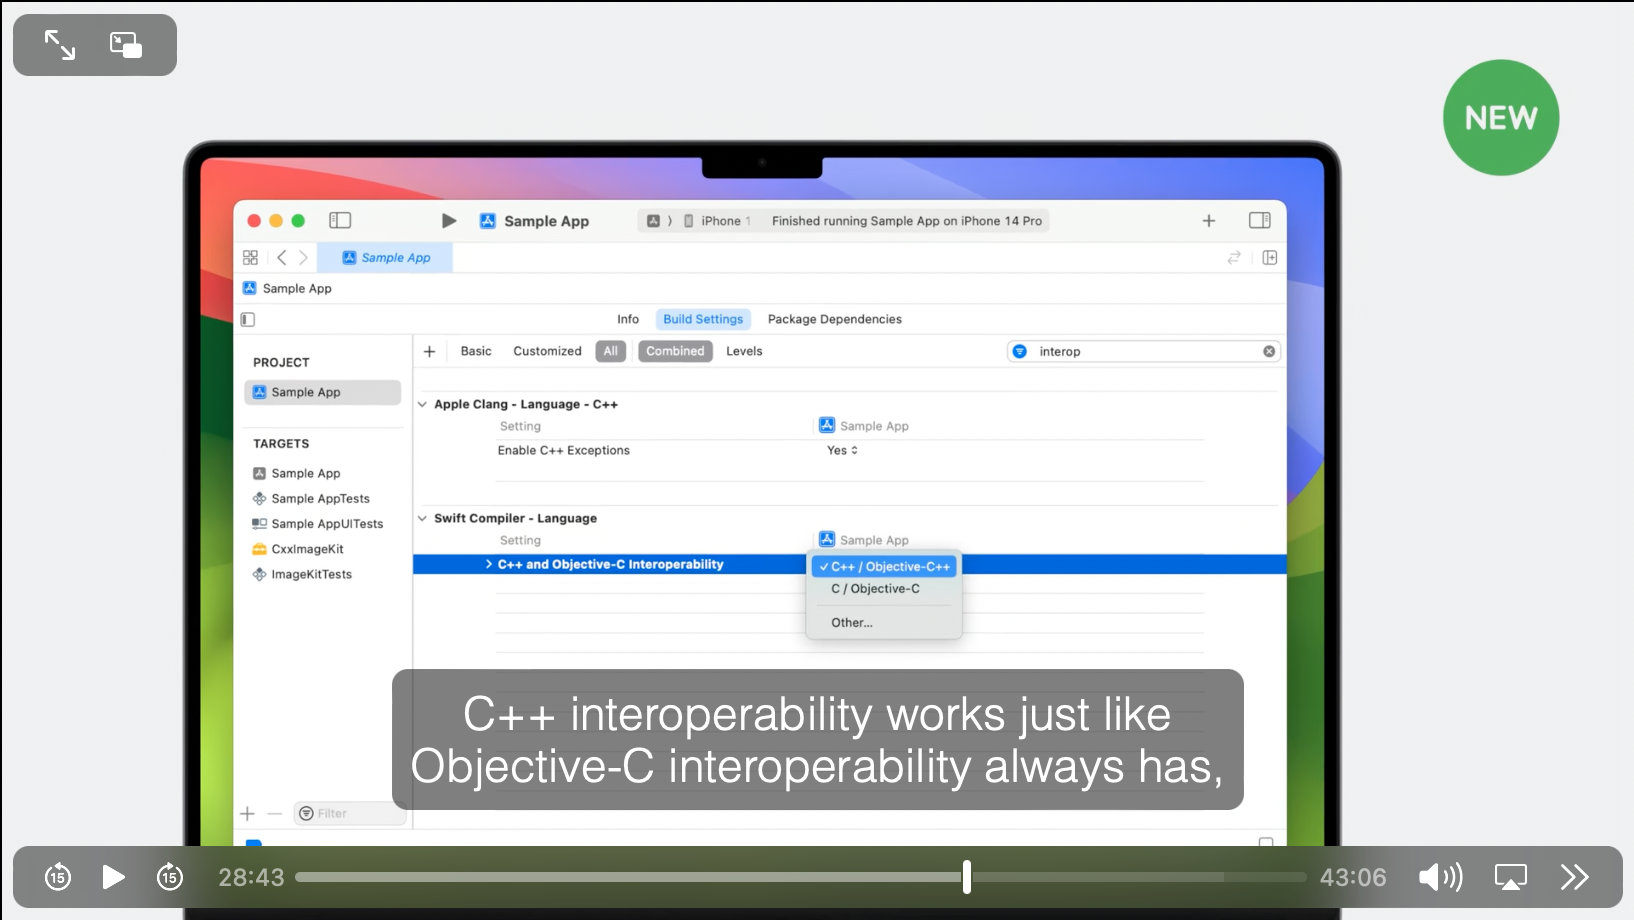Open playback speed options chevrons
The width and height of the screenshot is (1634, 920).
1575,877
